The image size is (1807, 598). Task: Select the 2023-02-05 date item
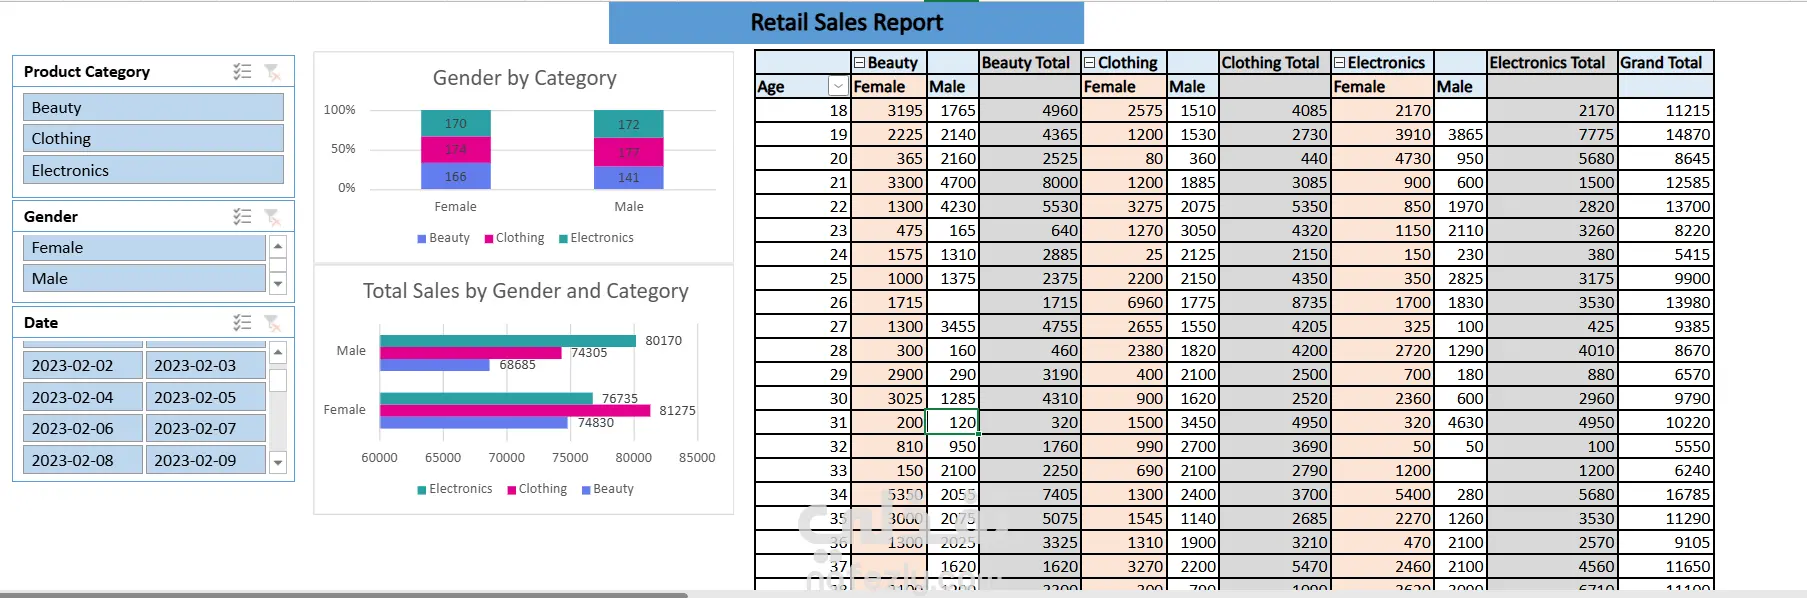point(205,397)
